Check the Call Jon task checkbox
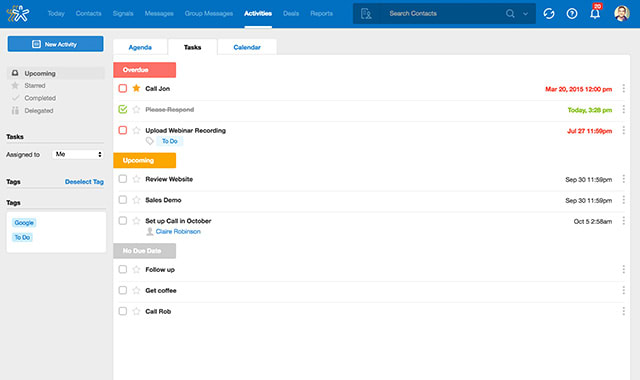The height and width of the screenshot is (380, 640). (122, 88)
